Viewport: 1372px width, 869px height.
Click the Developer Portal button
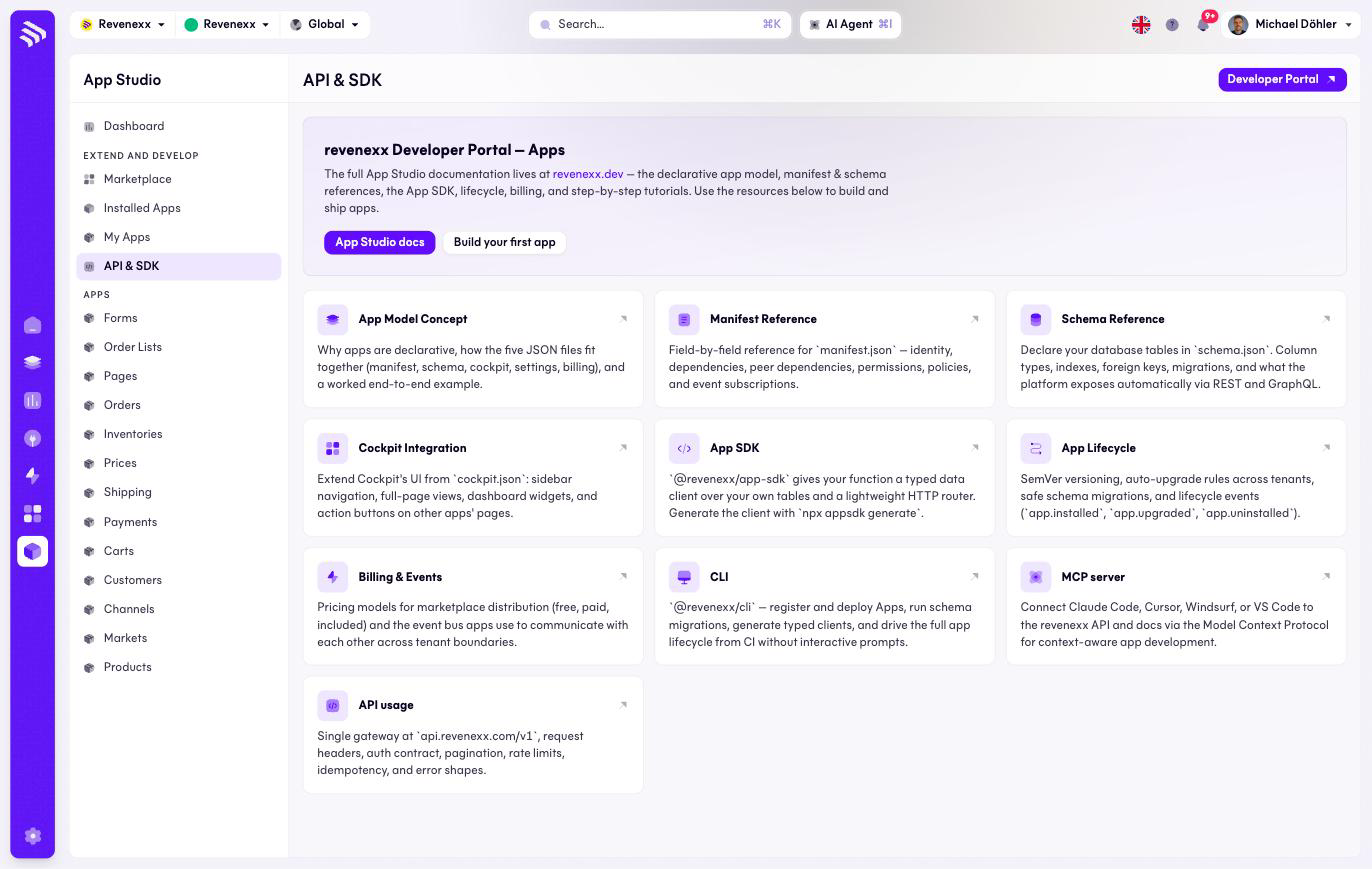click(x=1282, y=79)
